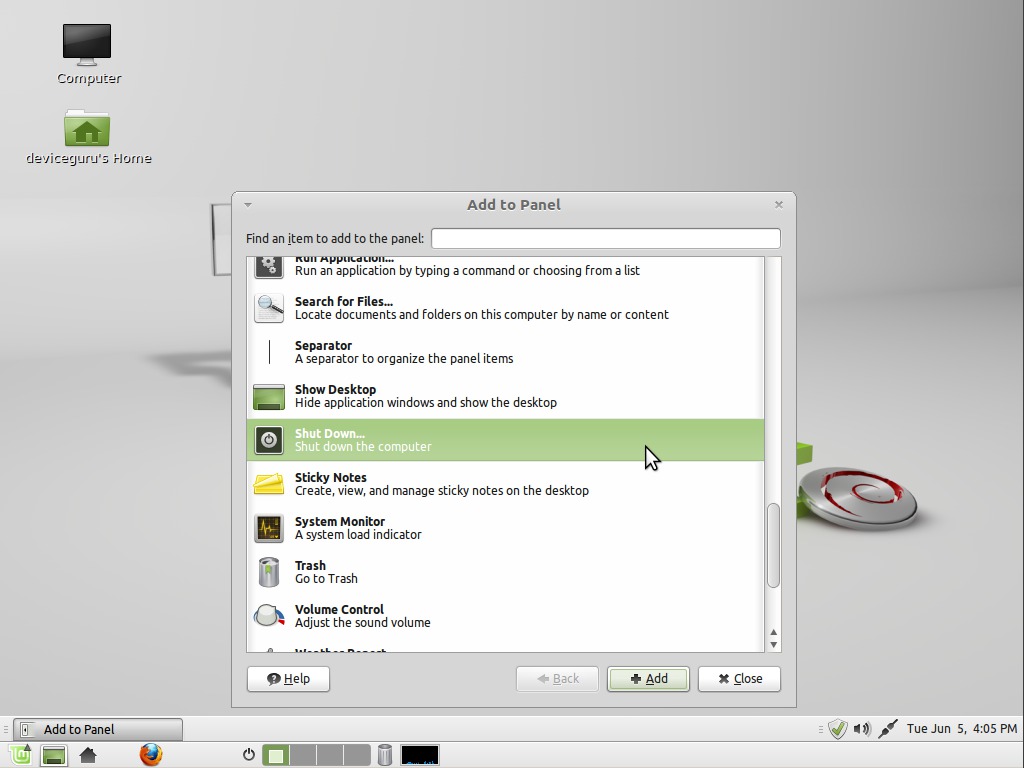1024x768 pixels.
Task: Launch Firefox from the bottom panel
Action: coord(151,755)
